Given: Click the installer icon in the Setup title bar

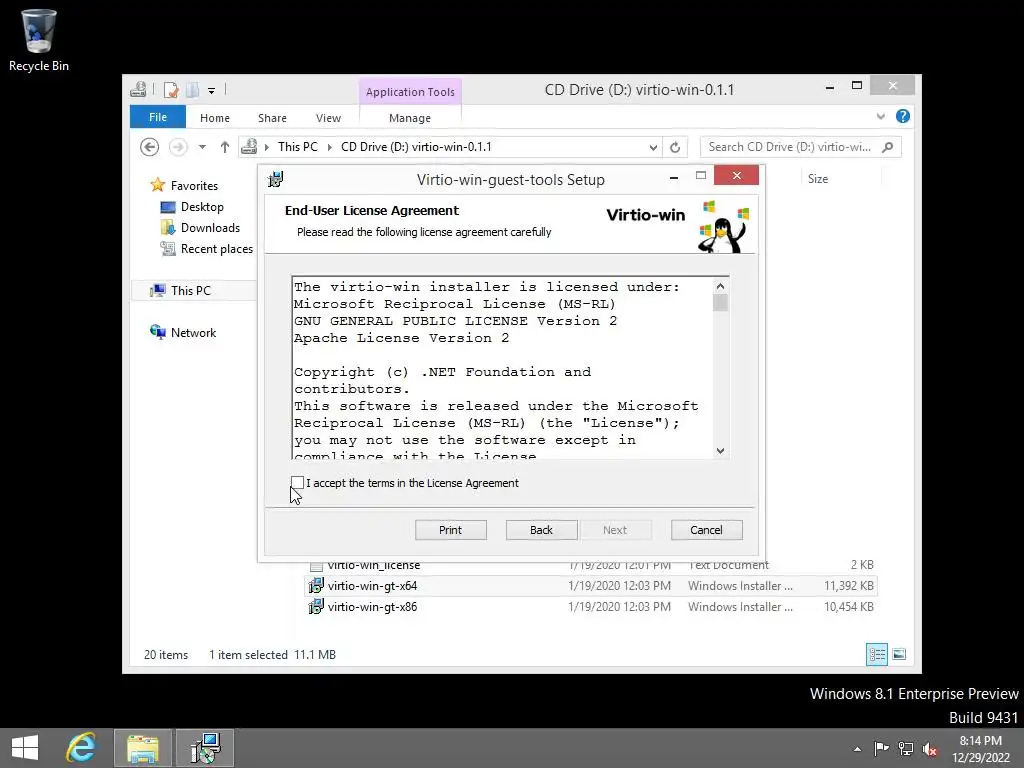Looking at the screenshot, I should pyautogui.click(x=276, y=179).
